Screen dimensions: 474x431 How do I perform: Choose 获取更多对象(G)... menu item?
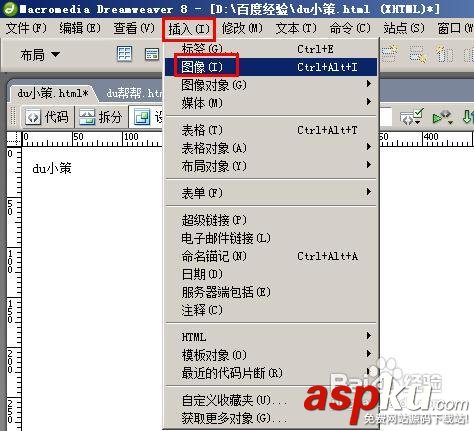tap(271, 418)
